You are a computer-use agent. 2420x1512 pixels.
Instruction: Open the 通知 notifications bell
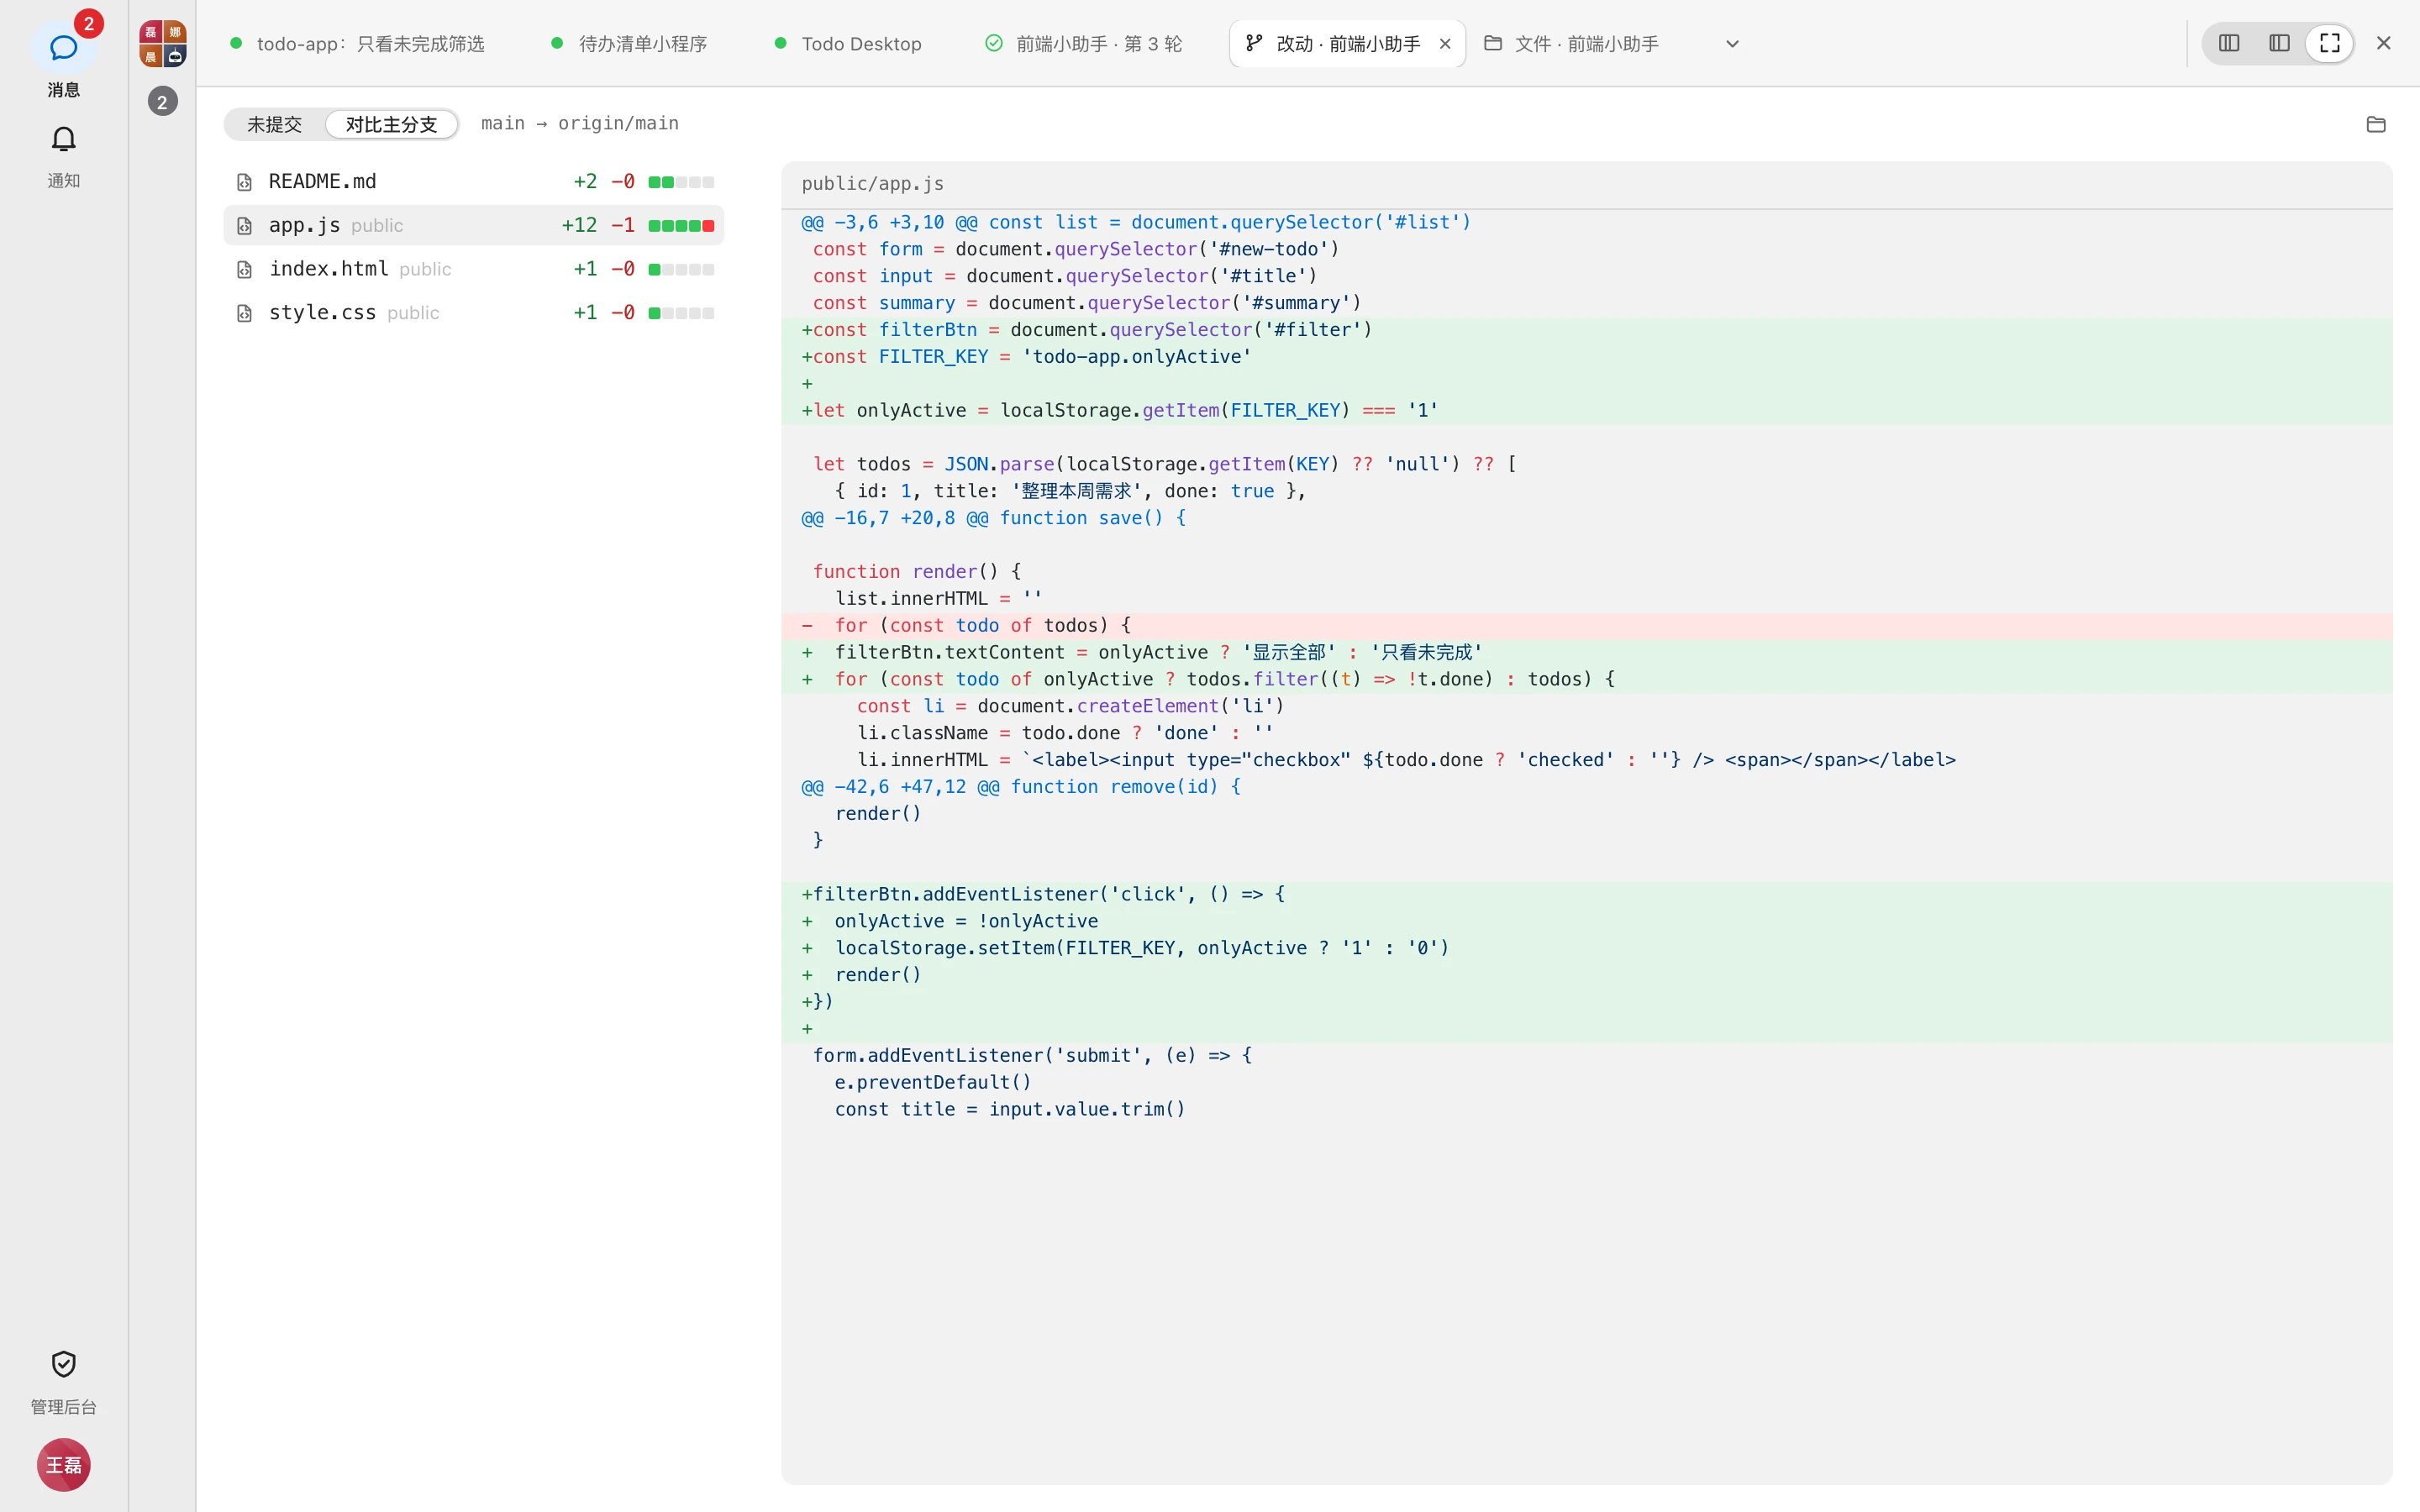63,139
